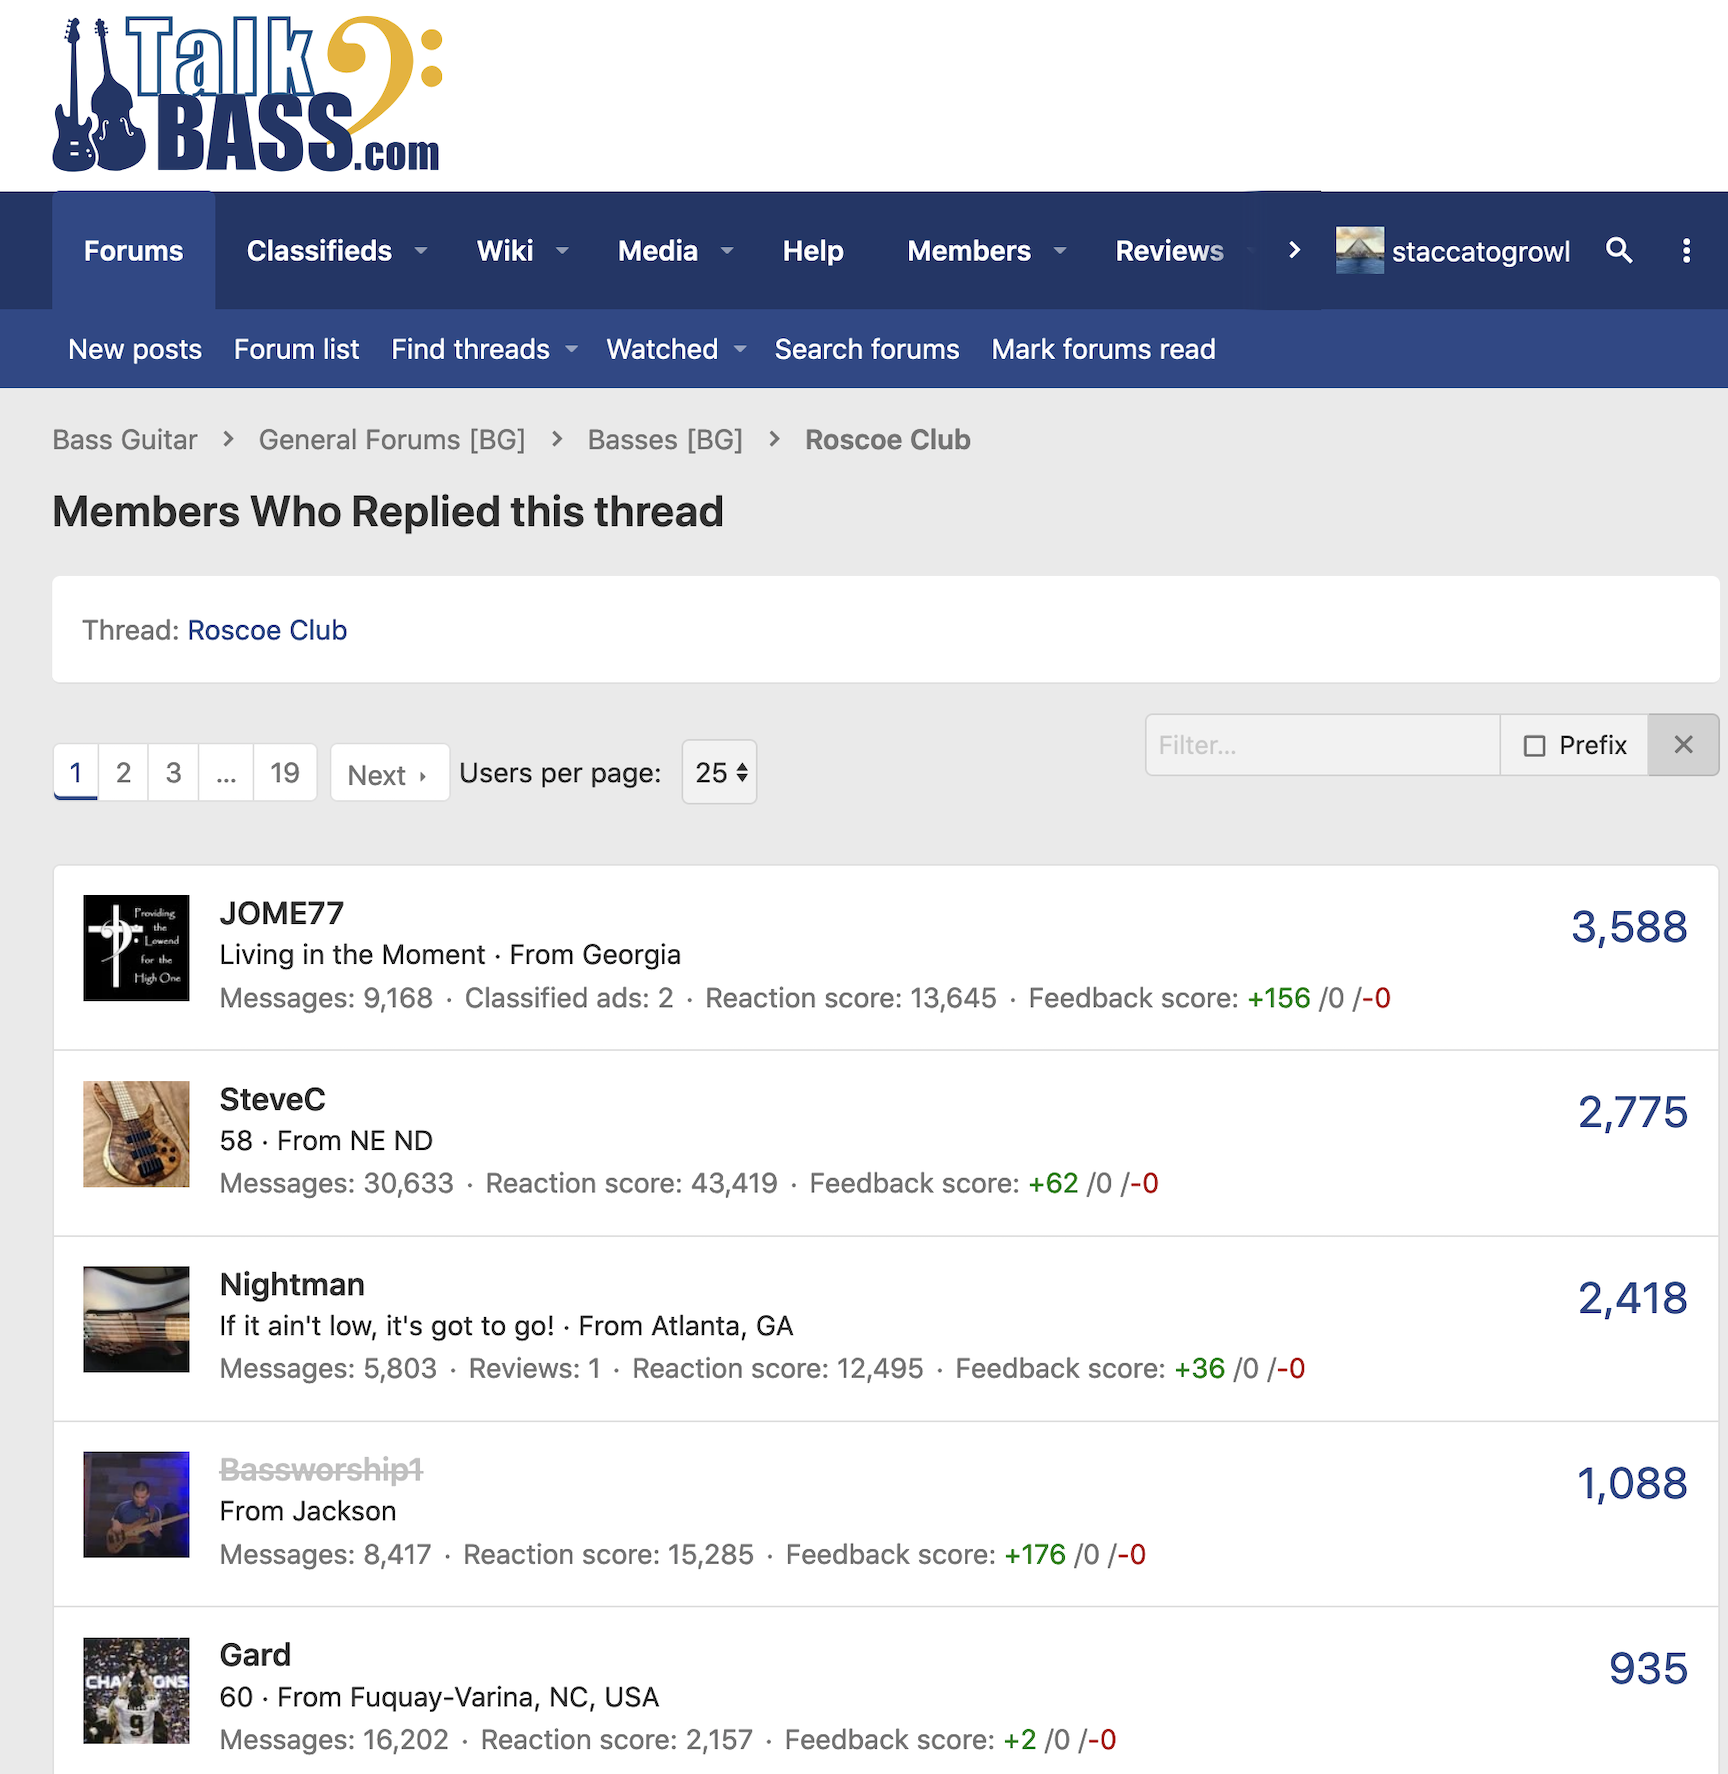This screenshot has height=1774, width=1728.
Task: View Gard's 935 replies count
Action: [x=1648, y=1668]
